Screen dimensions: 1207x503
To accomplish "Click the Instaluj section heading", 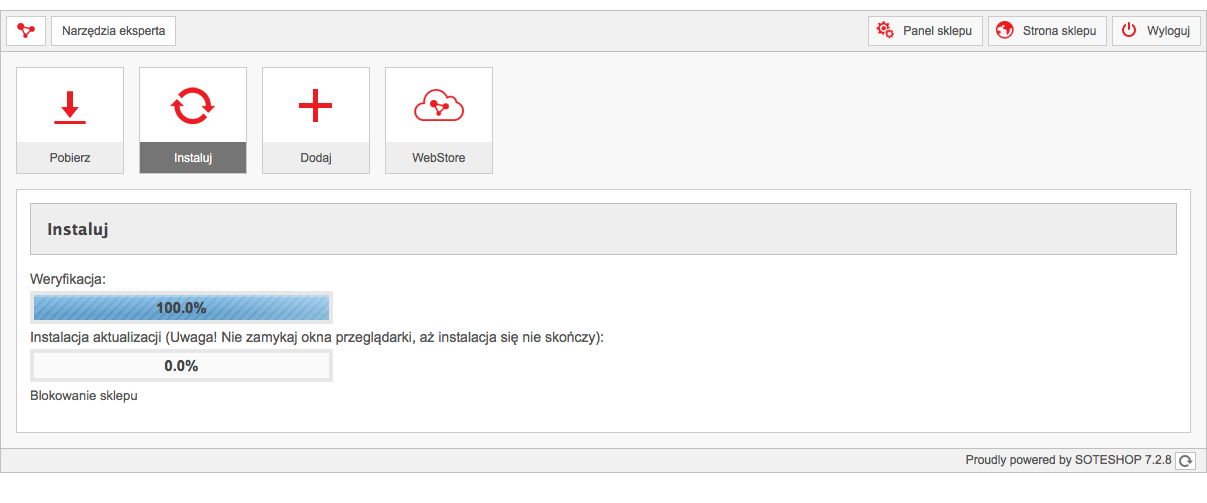I will click(x=78, y=230).
